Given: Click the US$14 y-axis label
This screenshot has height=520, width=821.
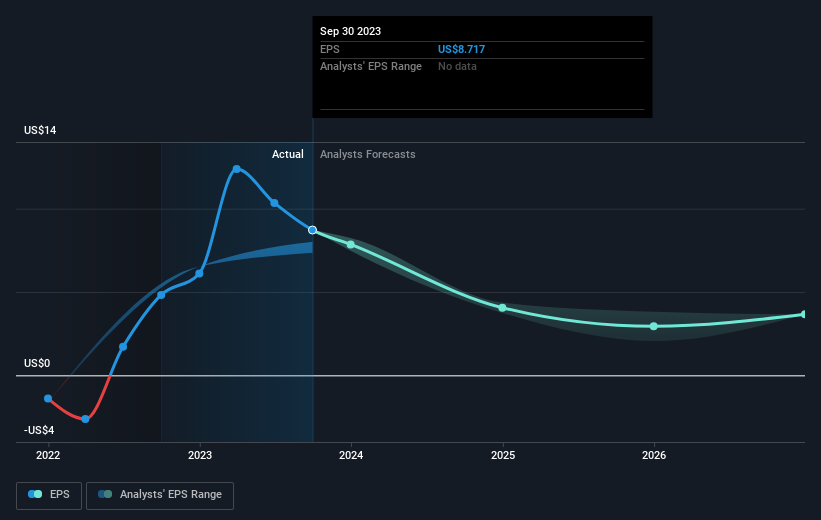Looking at the screenshot, I should (x=40, y=130).
